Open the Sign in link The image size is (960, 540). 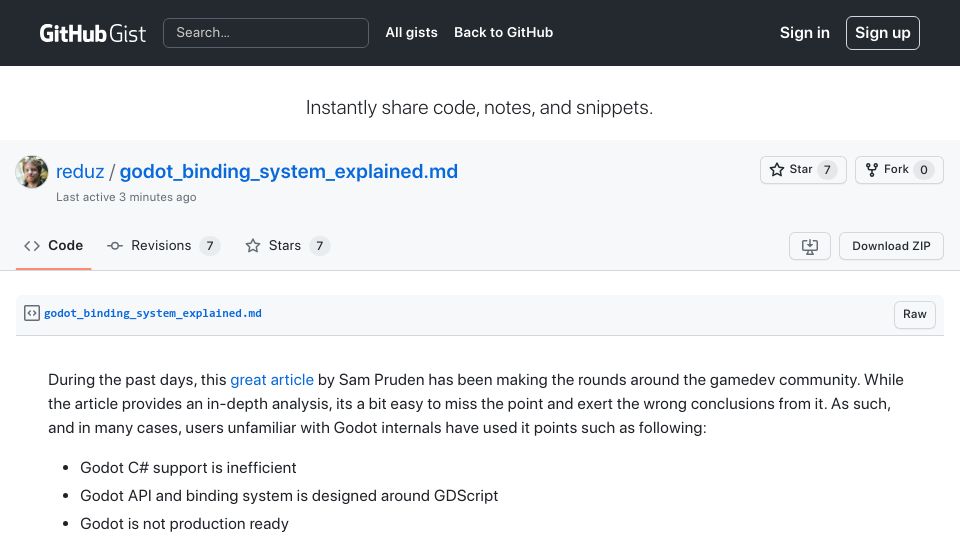pyautogui.click(x=804, y=32)
